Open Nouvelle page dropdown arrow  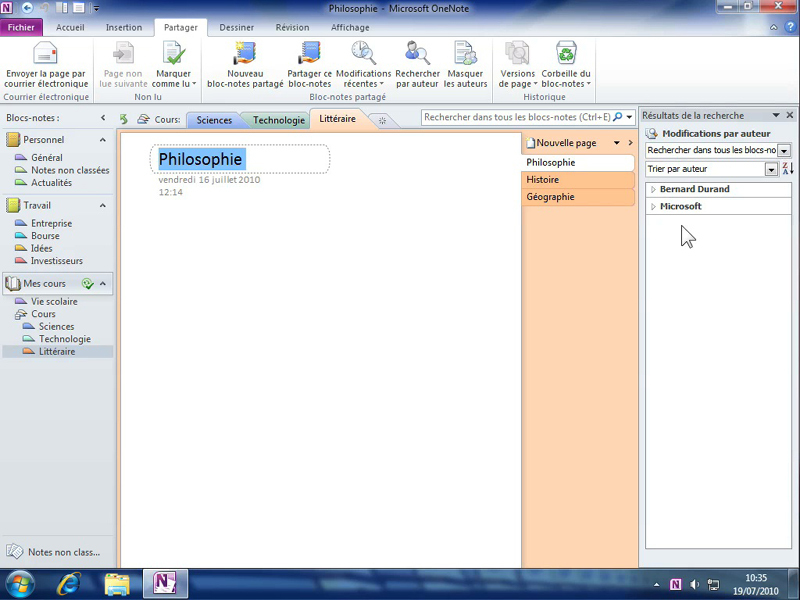coord(617,143)
